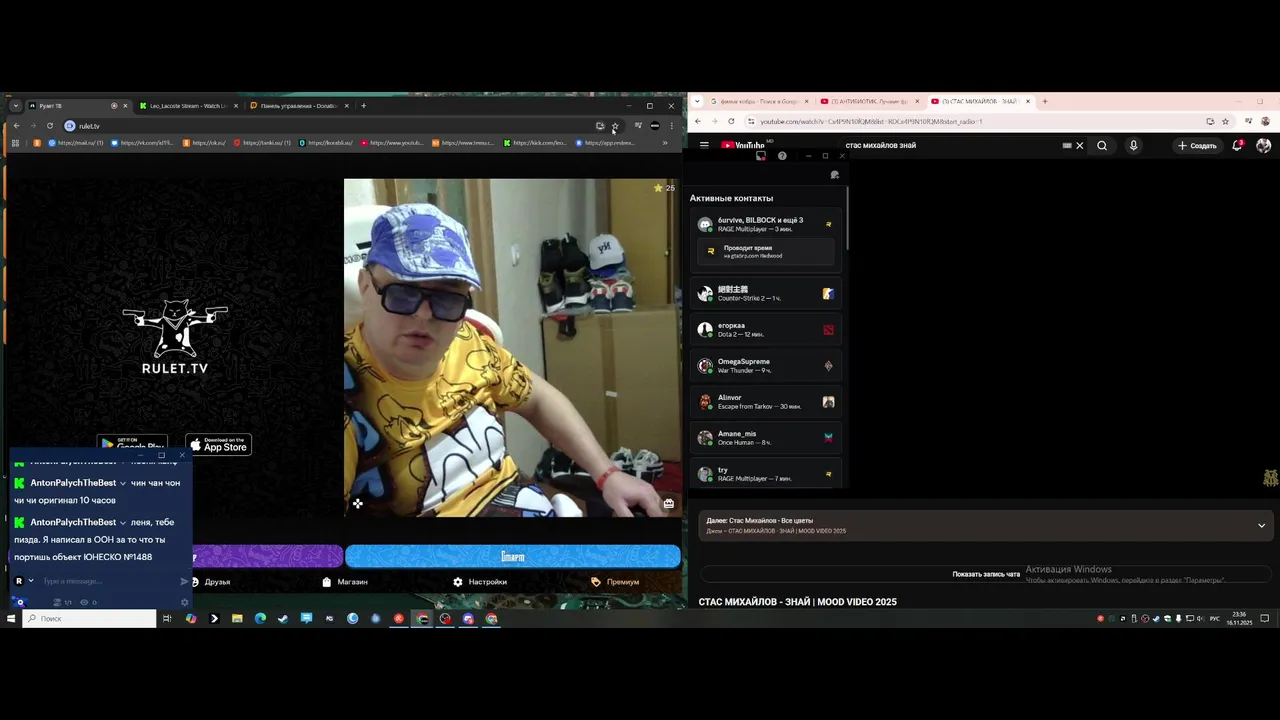The width and height of the screenshot is (1280, 720).
Task: Expand options for AntonPalychTheBest леня message
Action: [123, 522]
